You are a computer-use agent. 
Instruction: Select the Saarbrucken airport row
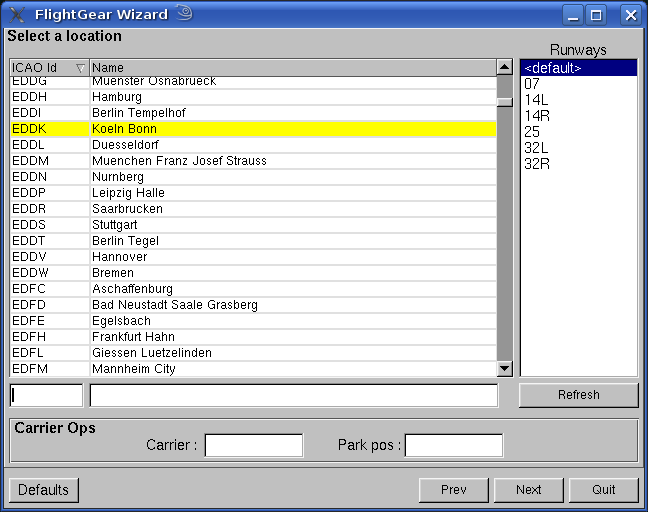[x=253, y=209]
